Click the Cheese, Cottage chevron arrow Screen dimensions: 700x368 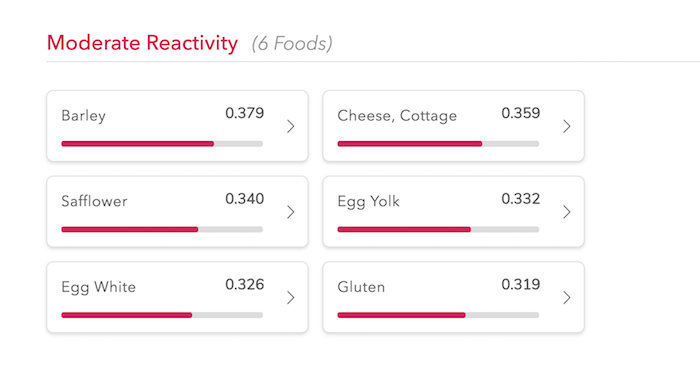coord(567,126)
